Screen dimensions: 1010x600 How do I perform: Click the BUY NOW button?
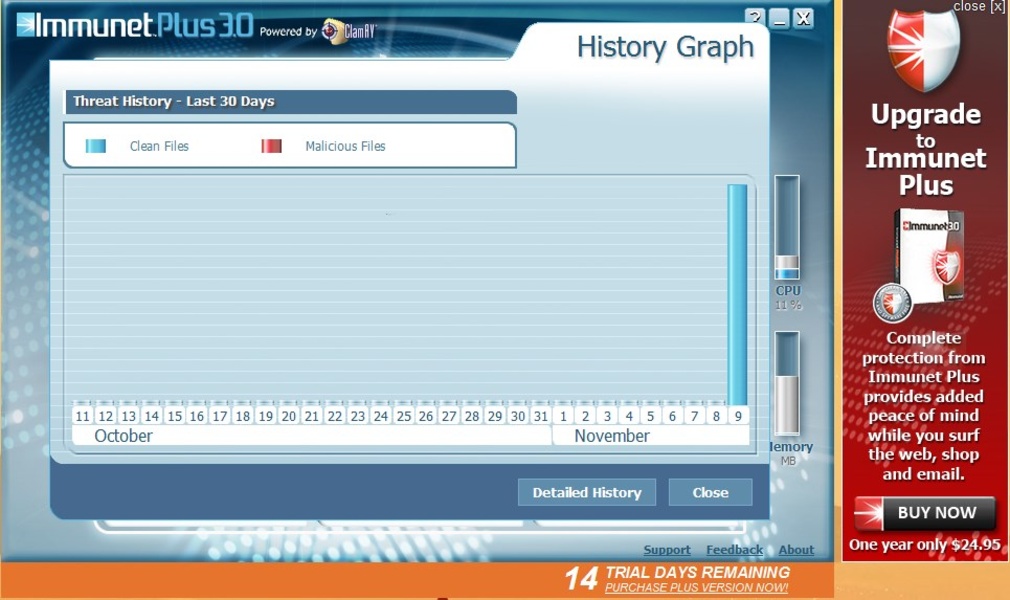tap(924, 513)
